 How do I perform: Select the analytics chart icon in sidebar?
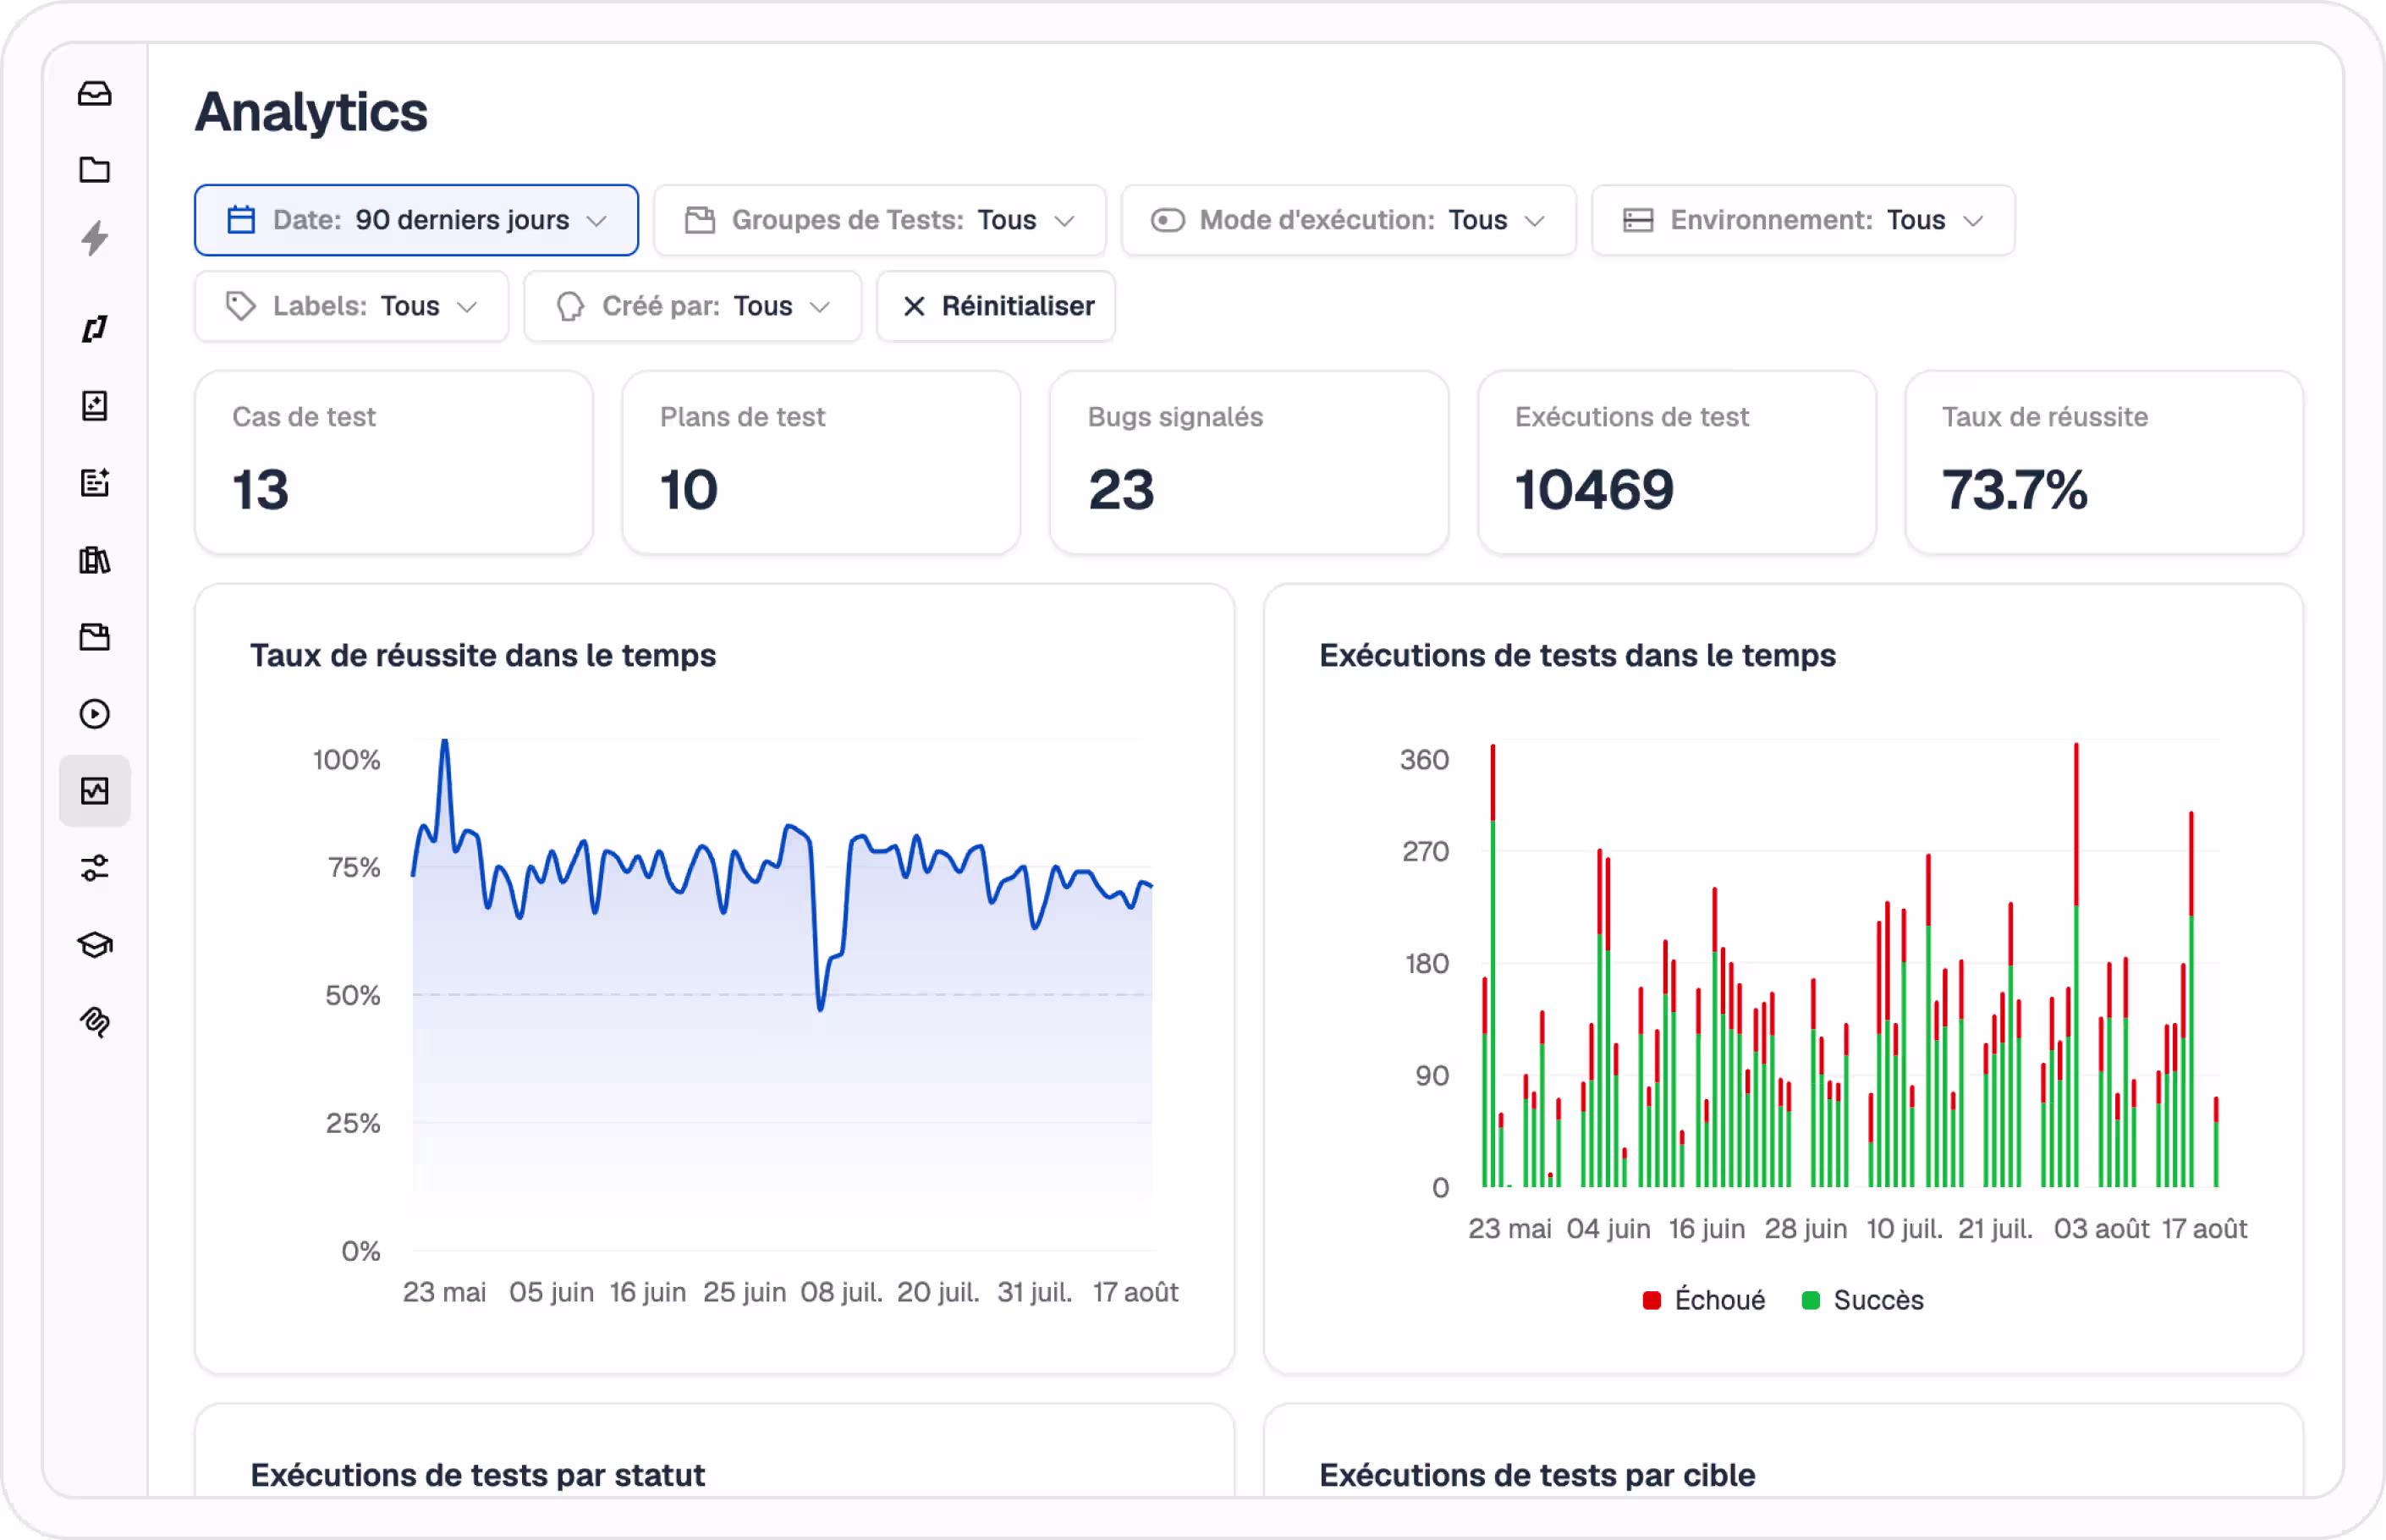[x=95, y=791]
